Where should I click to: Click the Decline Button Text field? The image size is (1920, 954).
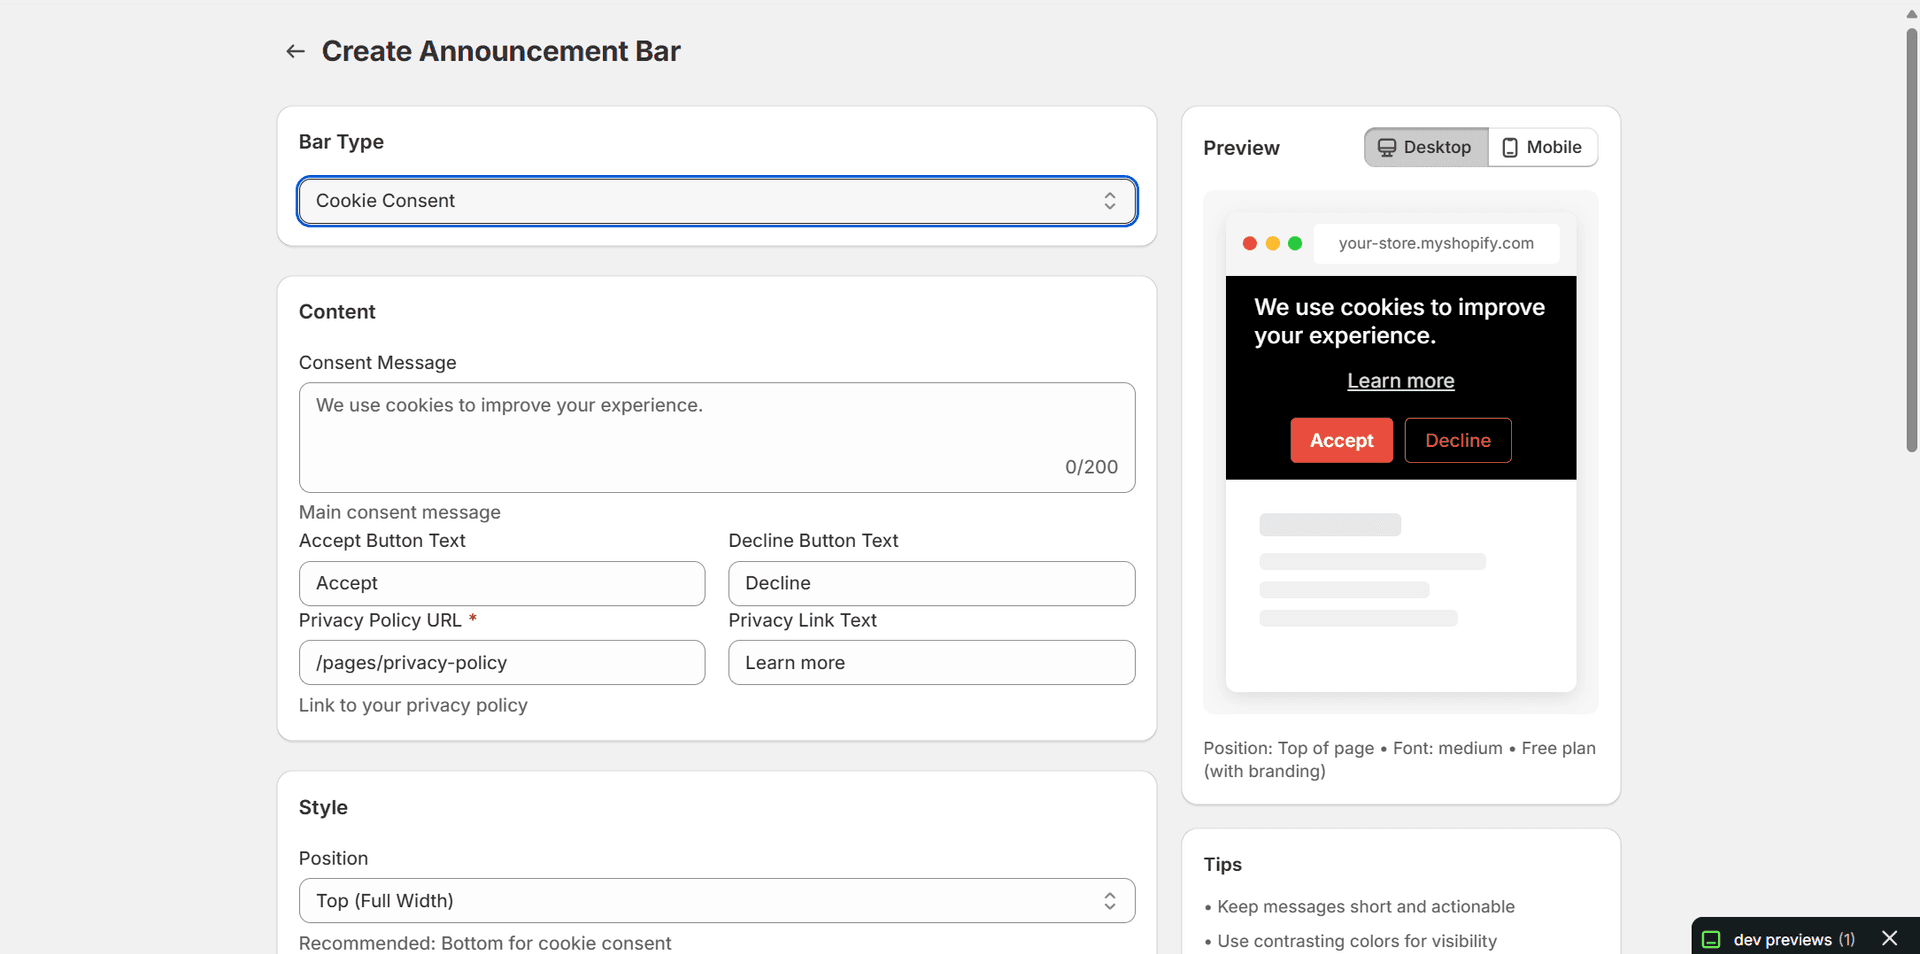point(930,583)
